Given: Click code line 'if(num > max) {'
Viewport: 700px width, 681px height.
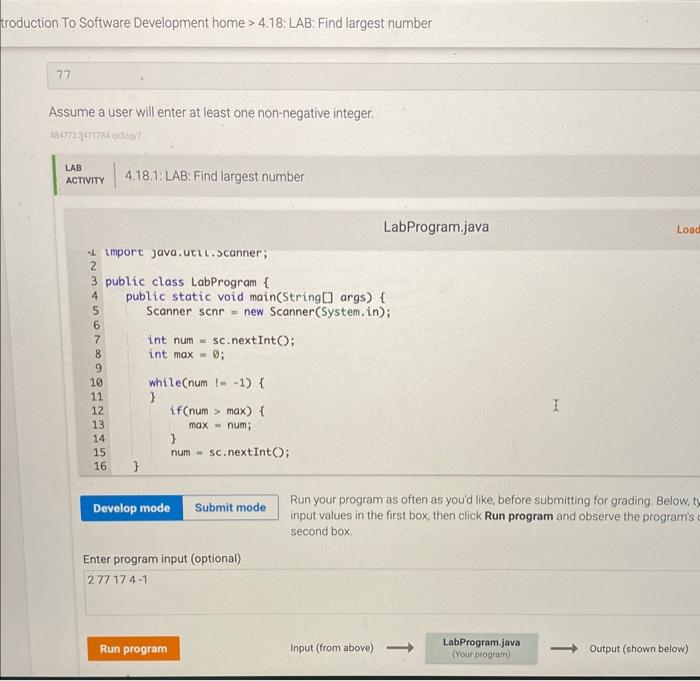Looking at the screenshot, I should pyautogui.click(x=217, y=411).
